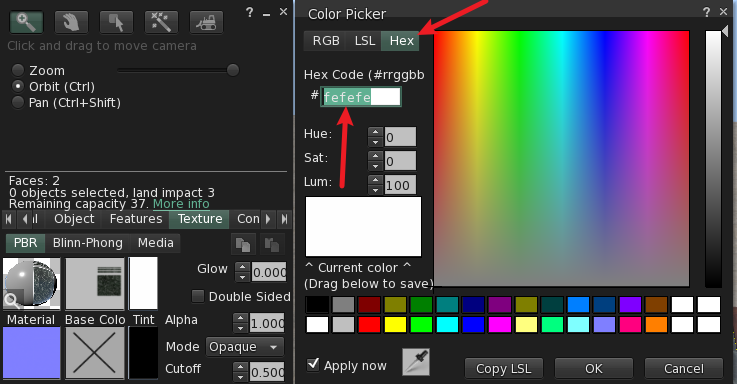Select the Blinn-Phong material type
The image size is (737, 384).
87,243
